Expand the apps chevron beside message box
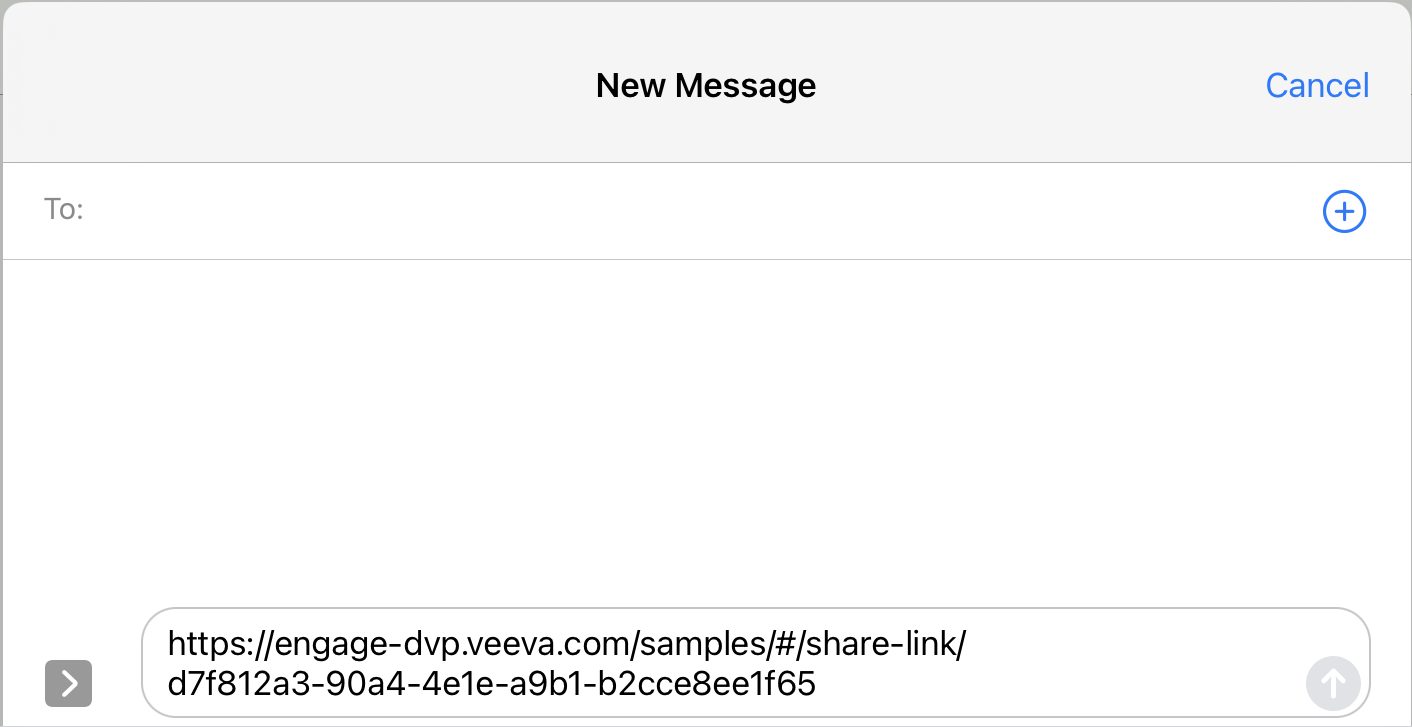Screen dimensions: 1412x727 [x=69, y=684]
